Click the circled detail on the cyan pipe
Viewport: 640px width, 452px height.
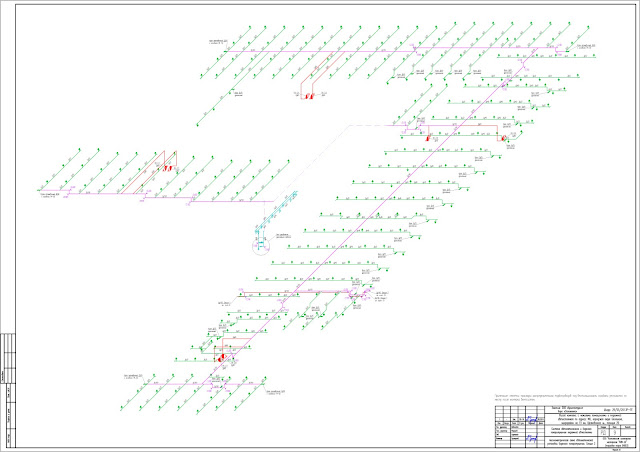coord(261,245)
